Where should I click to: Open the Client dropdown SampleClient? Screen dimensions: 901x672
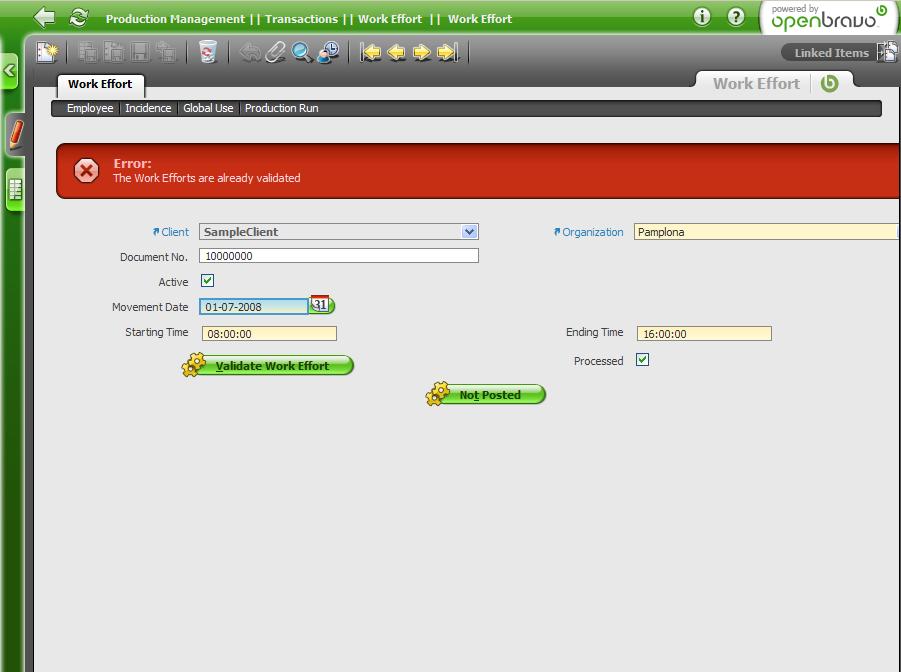(339, 232)
